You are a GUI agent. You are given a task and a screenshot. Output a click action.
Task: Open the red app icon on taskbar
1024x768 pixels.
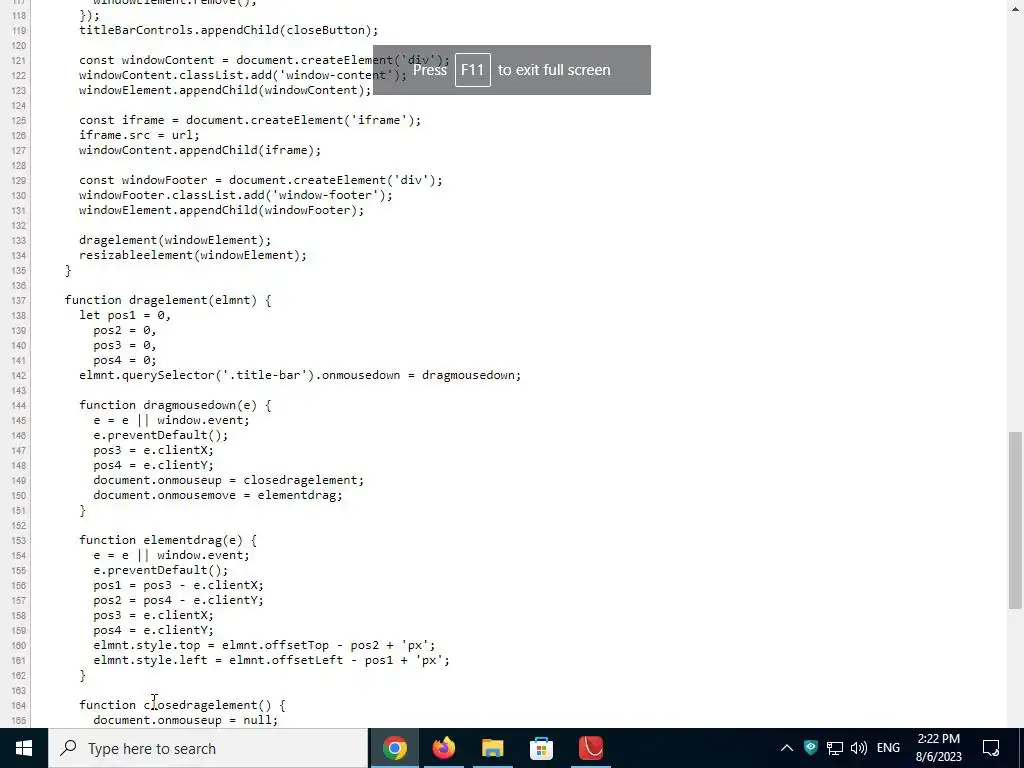click(x=590, y=748)
